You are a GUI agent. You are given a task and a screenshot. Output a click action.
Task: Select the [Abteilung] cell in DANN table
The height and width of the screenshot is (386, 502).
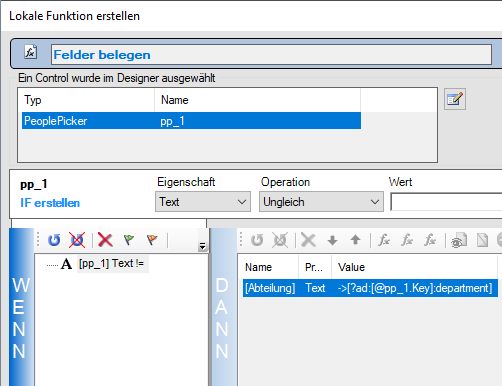[x=270, y=288]
